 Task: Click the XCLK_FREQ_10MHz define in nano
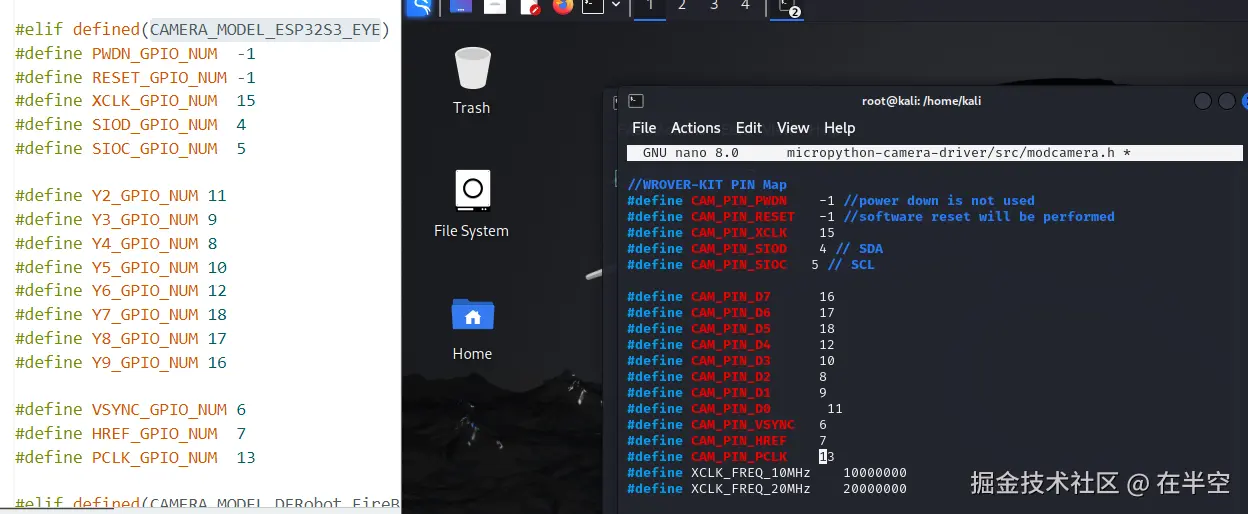tap(767, 473)
